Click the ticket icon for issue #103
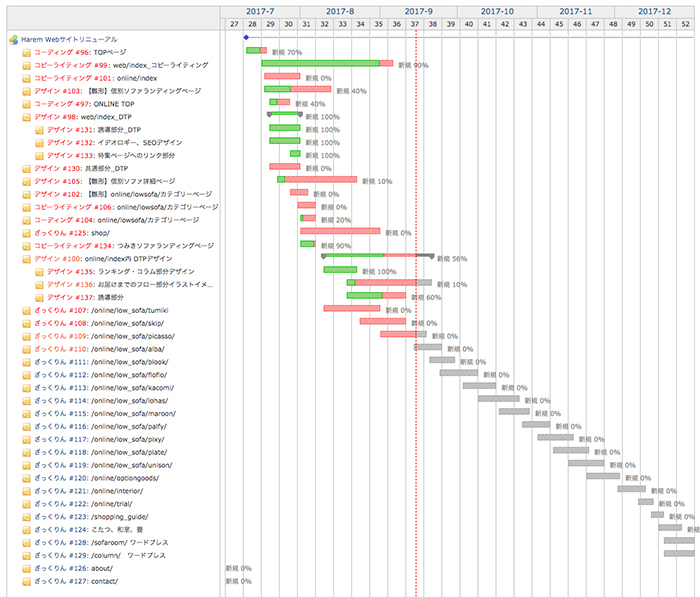700x597 pixels. pos(26,92)
